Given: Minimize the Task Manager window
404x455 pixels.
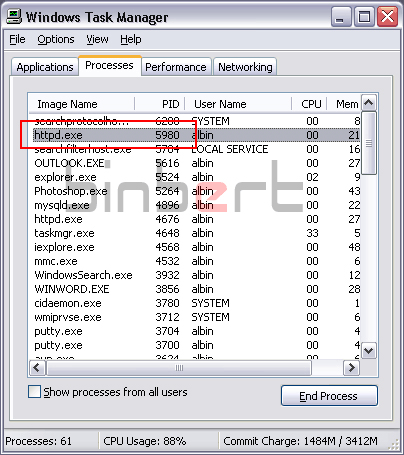Looking at the screenshot, I should point(341,16).
